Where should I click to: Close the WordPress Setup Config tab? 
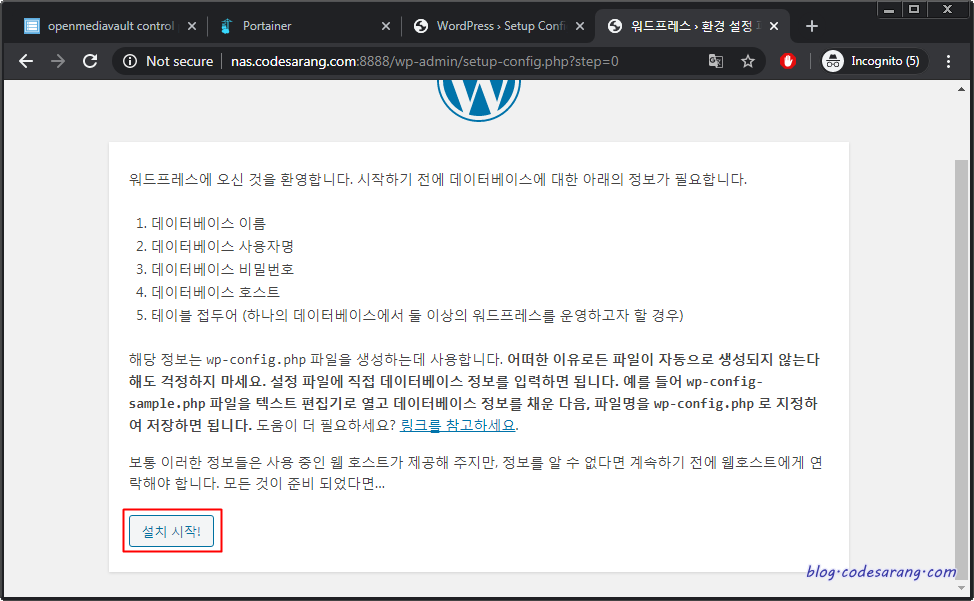click(x=580, y=26)
